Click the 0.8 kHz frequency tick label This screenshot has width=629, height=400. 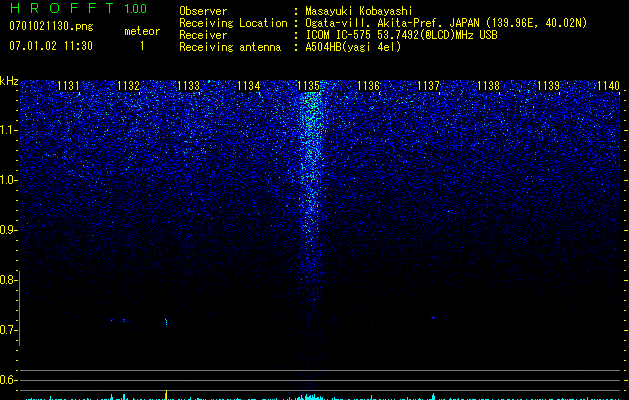pyautogui.click(x=8, y=280)
